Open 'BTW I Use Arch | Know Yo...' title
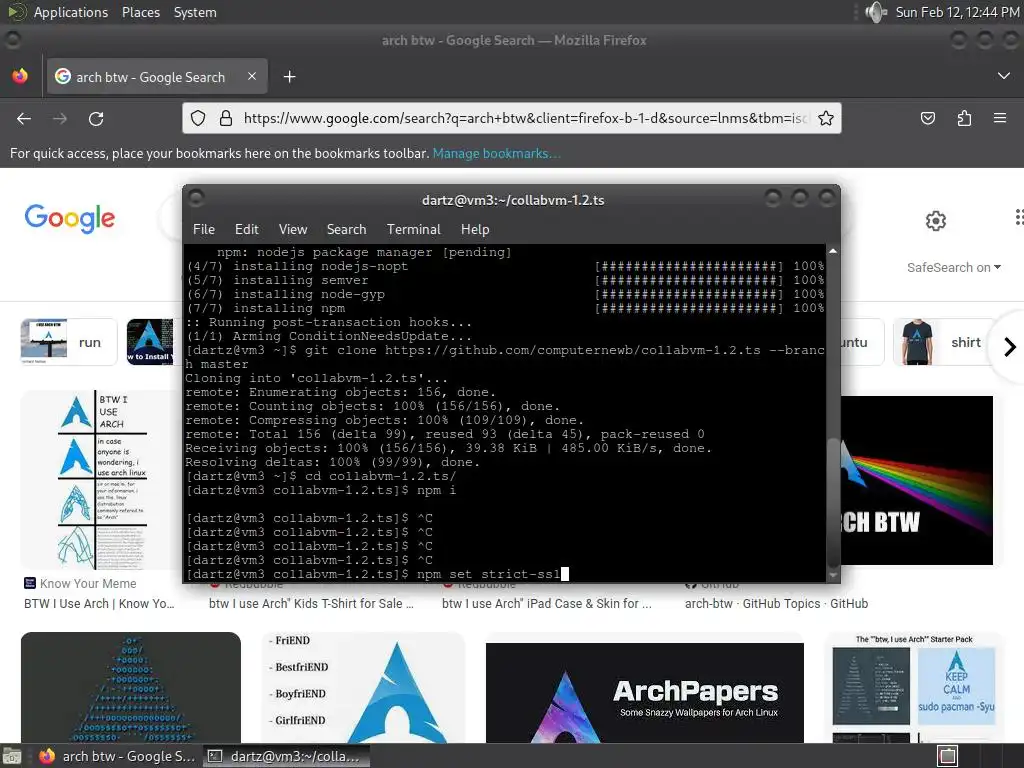Viewport: 1024px width, 768px height. (99, 603)
